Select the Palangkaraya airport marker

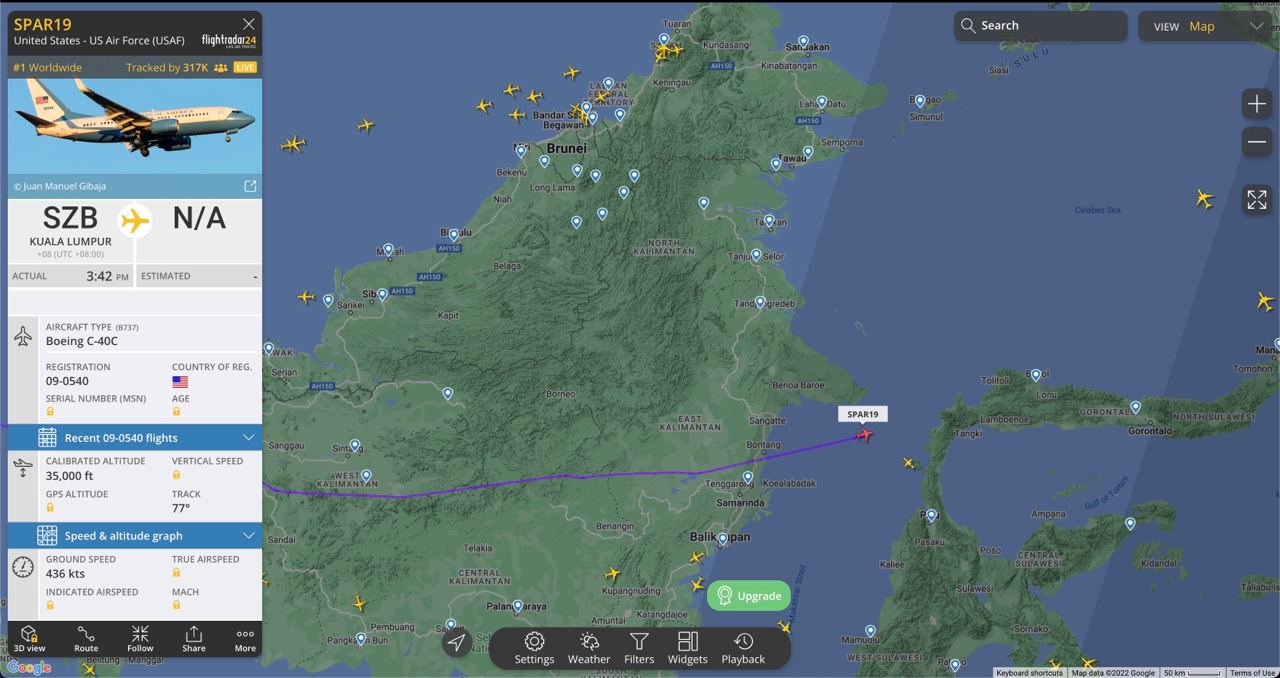pos(517,606)
